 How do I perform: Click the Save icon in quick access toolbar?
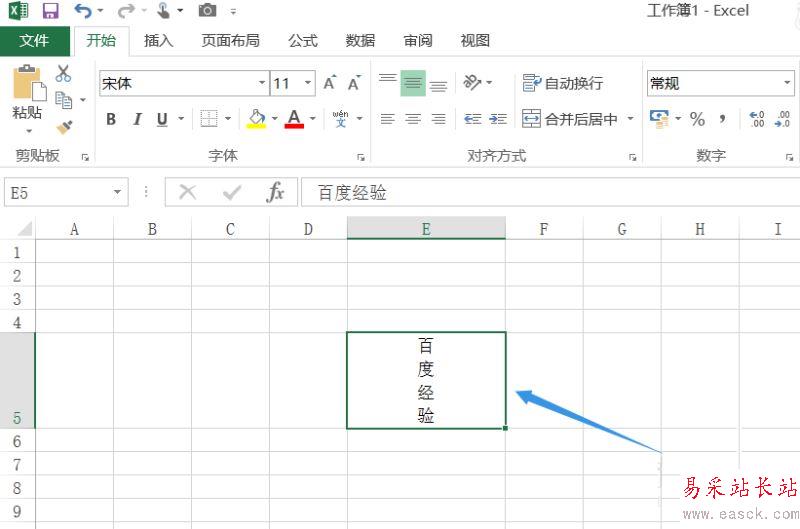tap(50, 10)
